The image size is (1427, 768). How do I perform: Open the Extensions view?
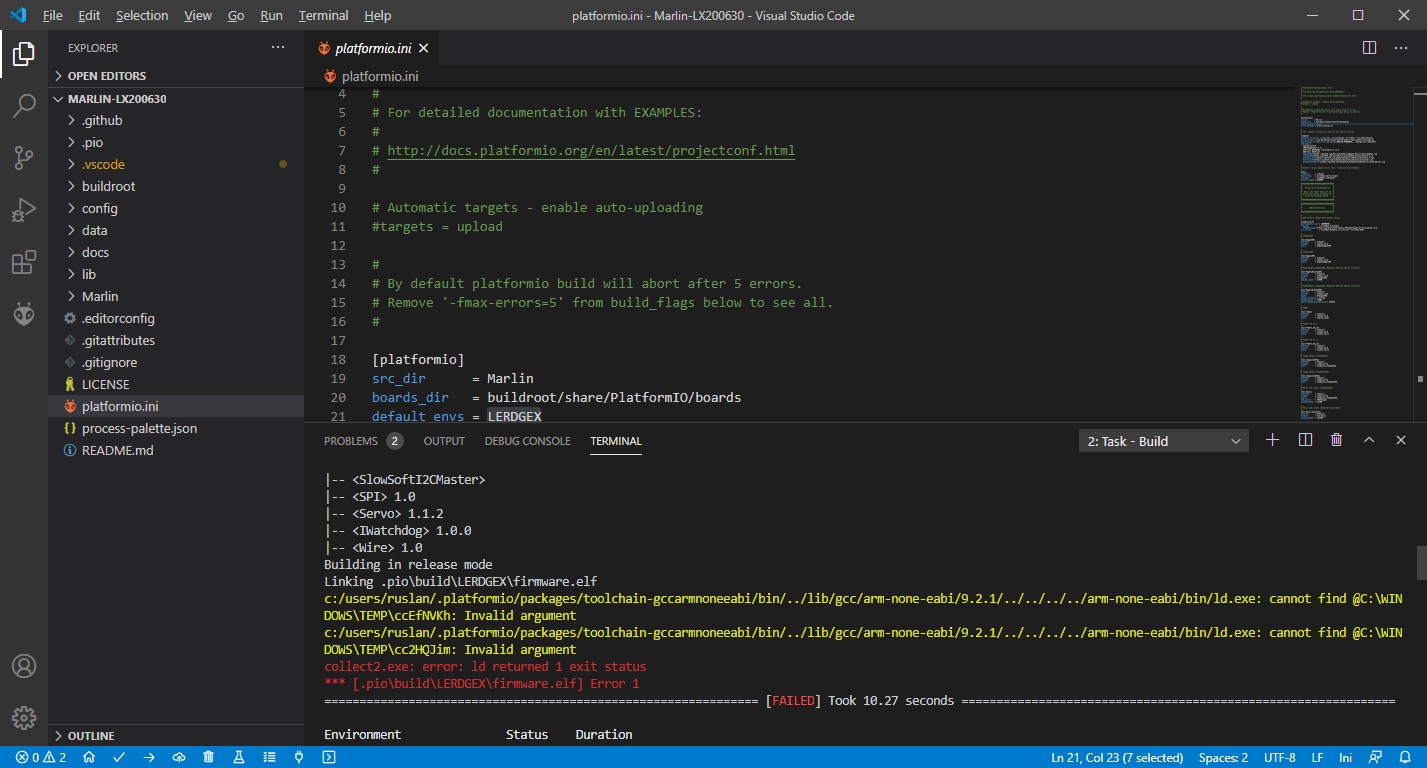[x=24, y=262]
